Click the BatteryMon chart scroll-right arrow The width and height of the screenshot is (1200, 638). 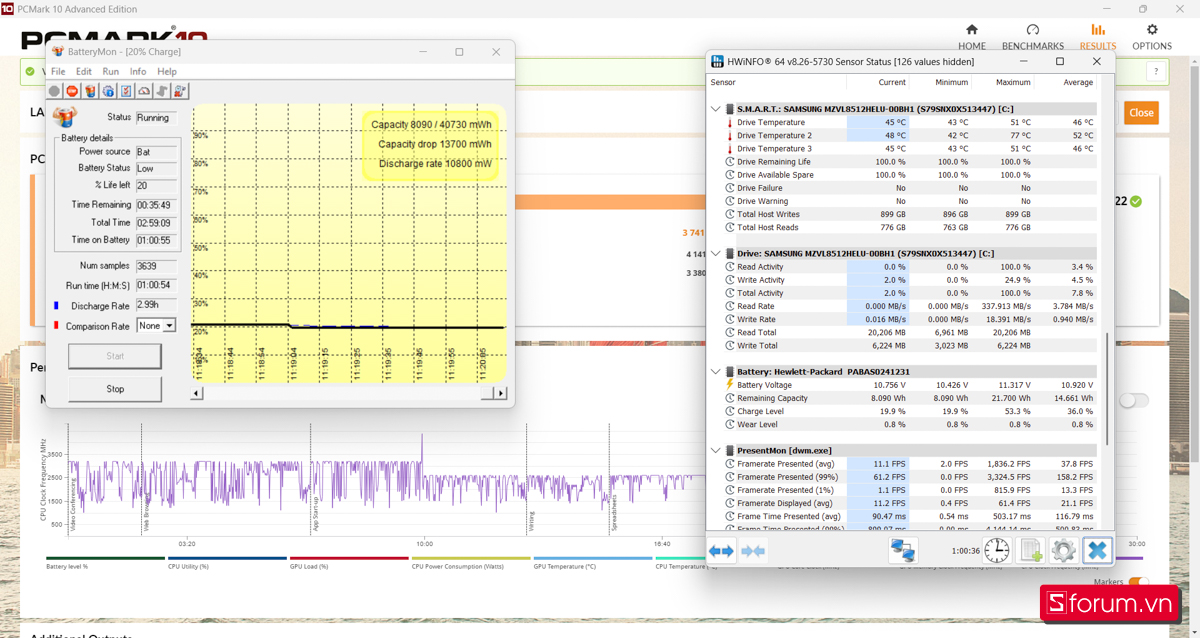[500, 393]
